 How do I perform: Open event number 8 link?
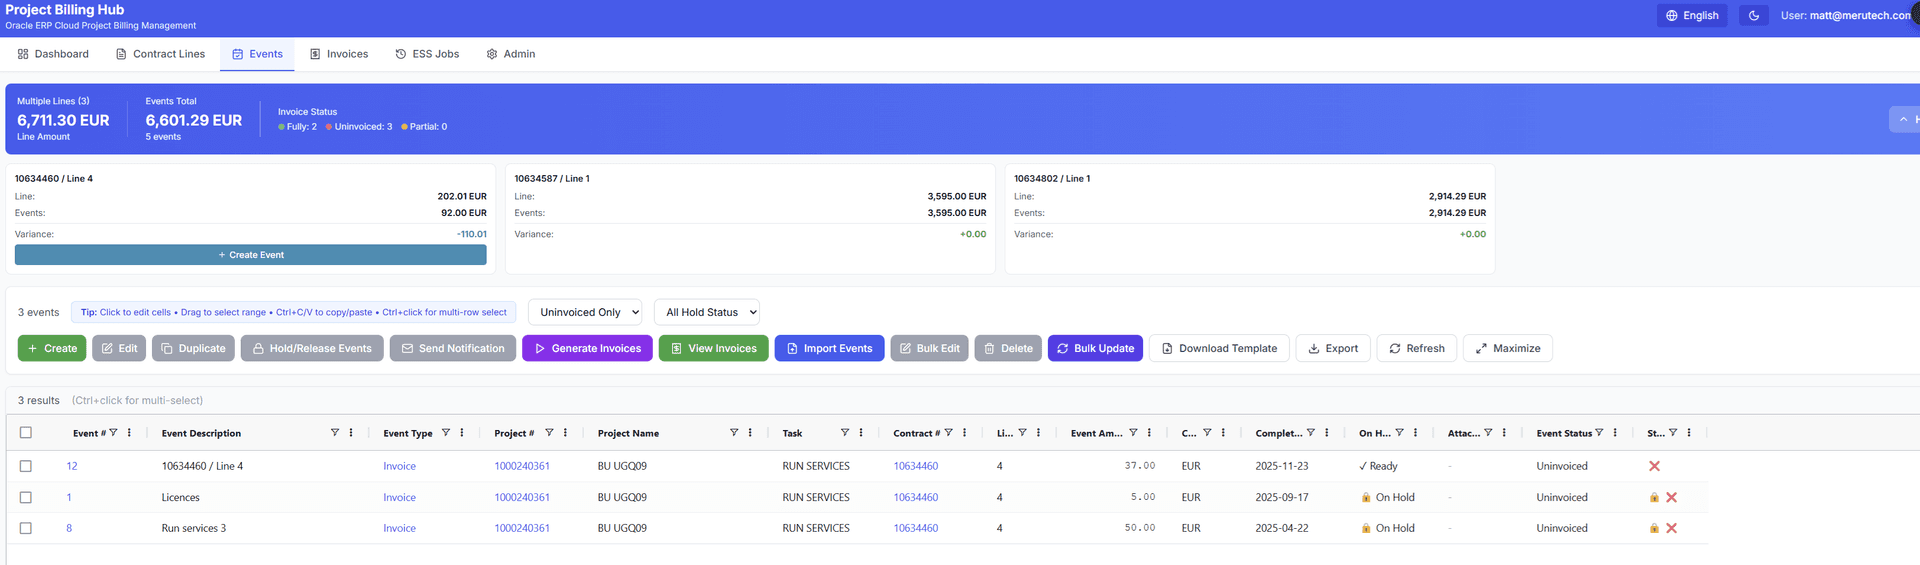pyautogui.click(x=69, y=528)
